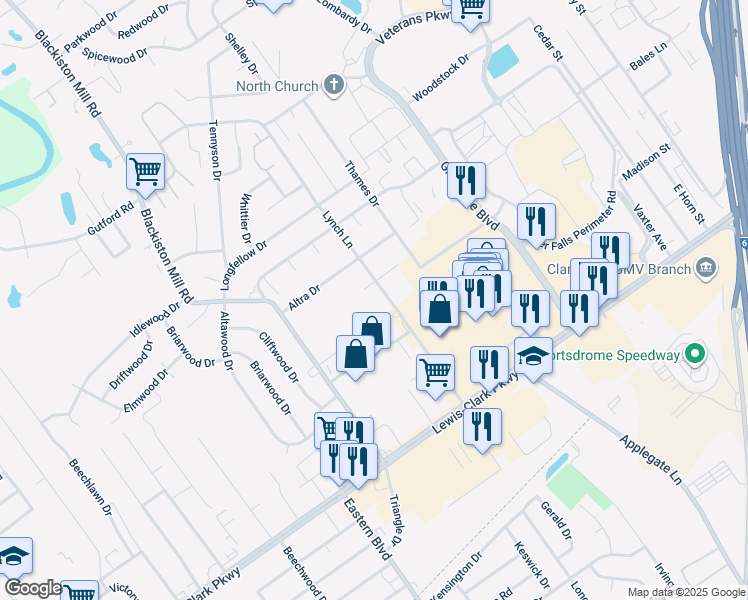This screenshot has height=600, width=748.
Task: Click the restaurant marker south of Lewis Clark Pkwy
Action: (x=482, y=427)
